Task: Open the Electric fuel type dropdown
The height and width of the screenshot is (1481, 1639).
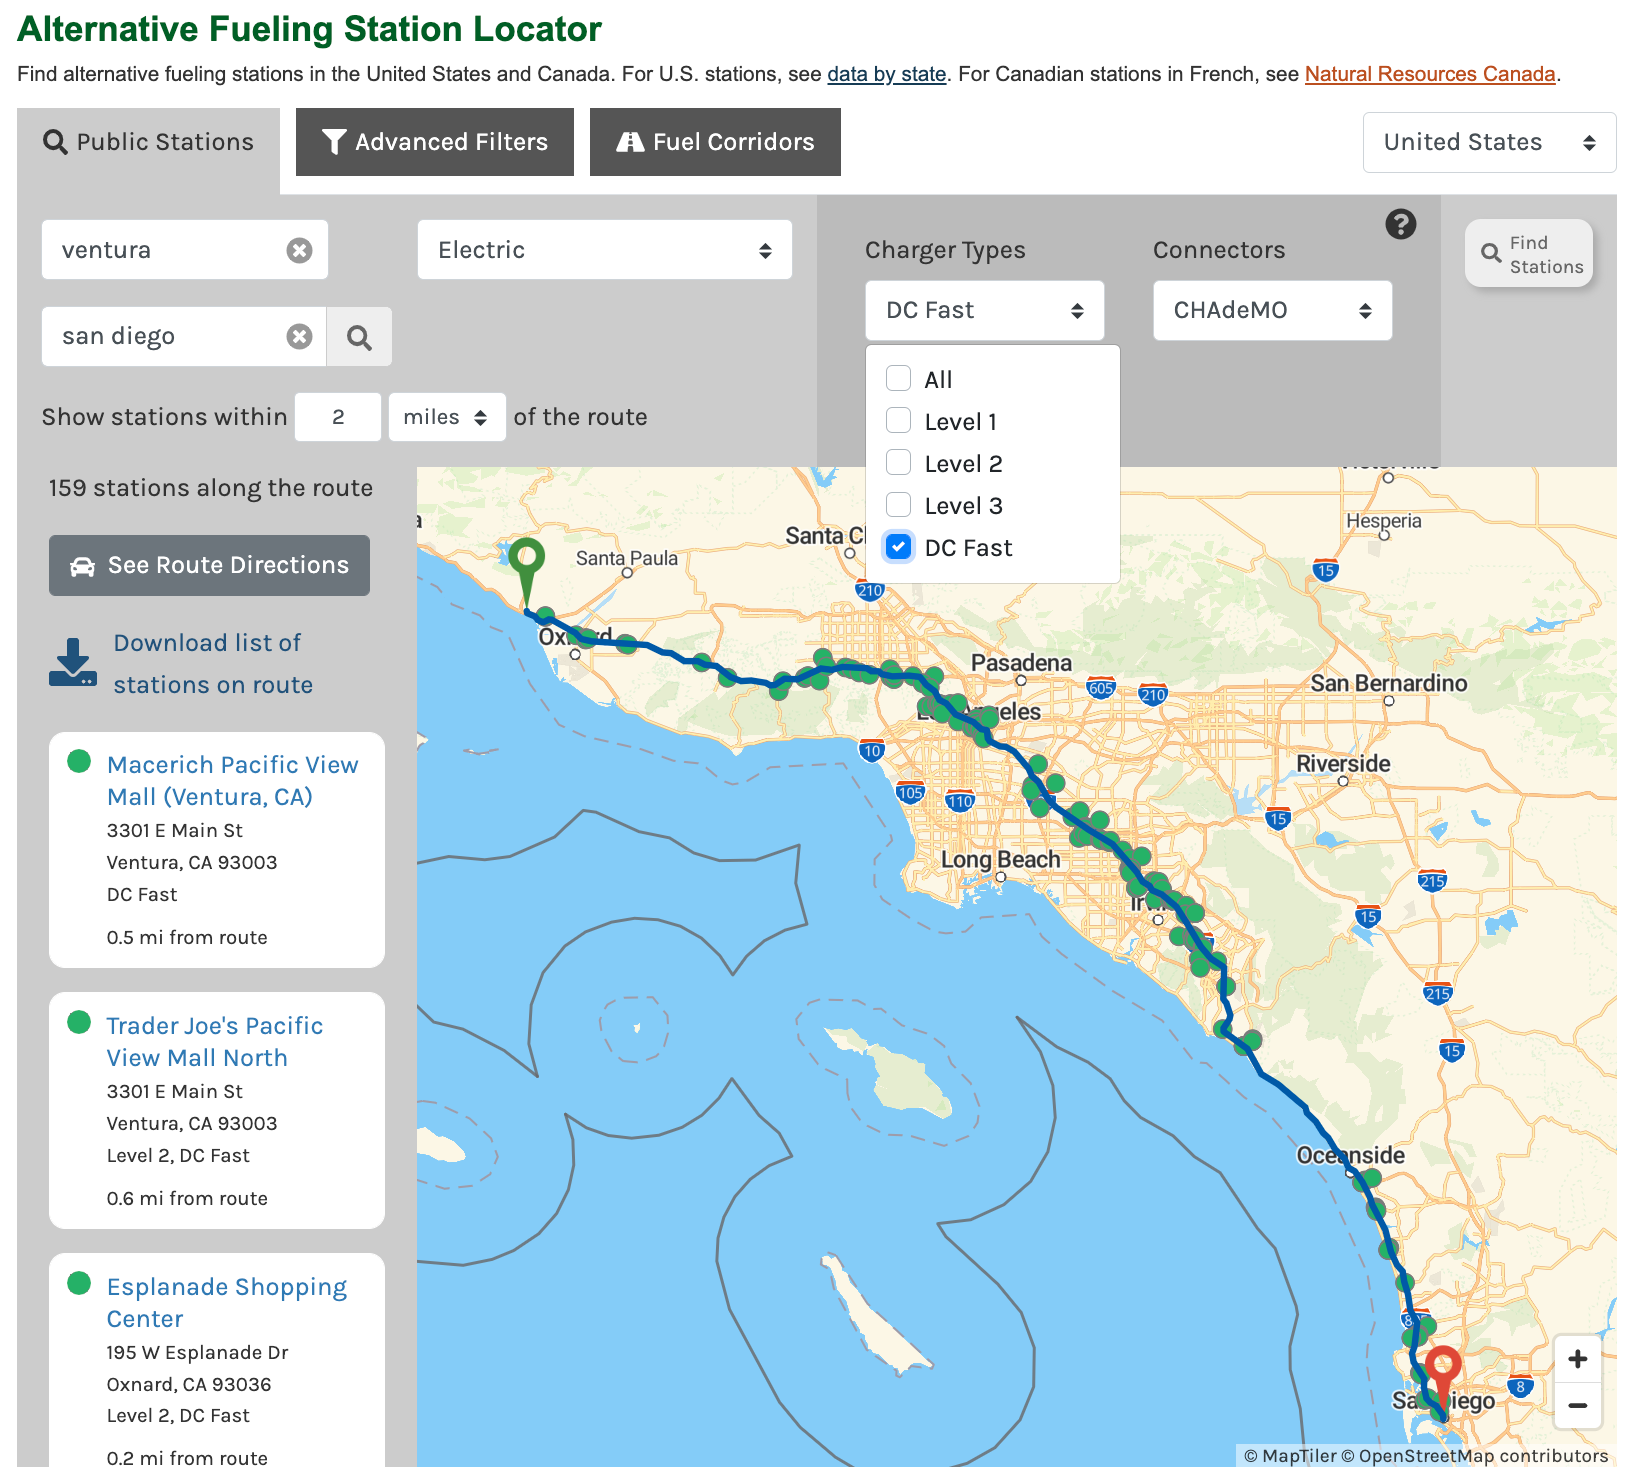Action: click(x=604, y=250)
